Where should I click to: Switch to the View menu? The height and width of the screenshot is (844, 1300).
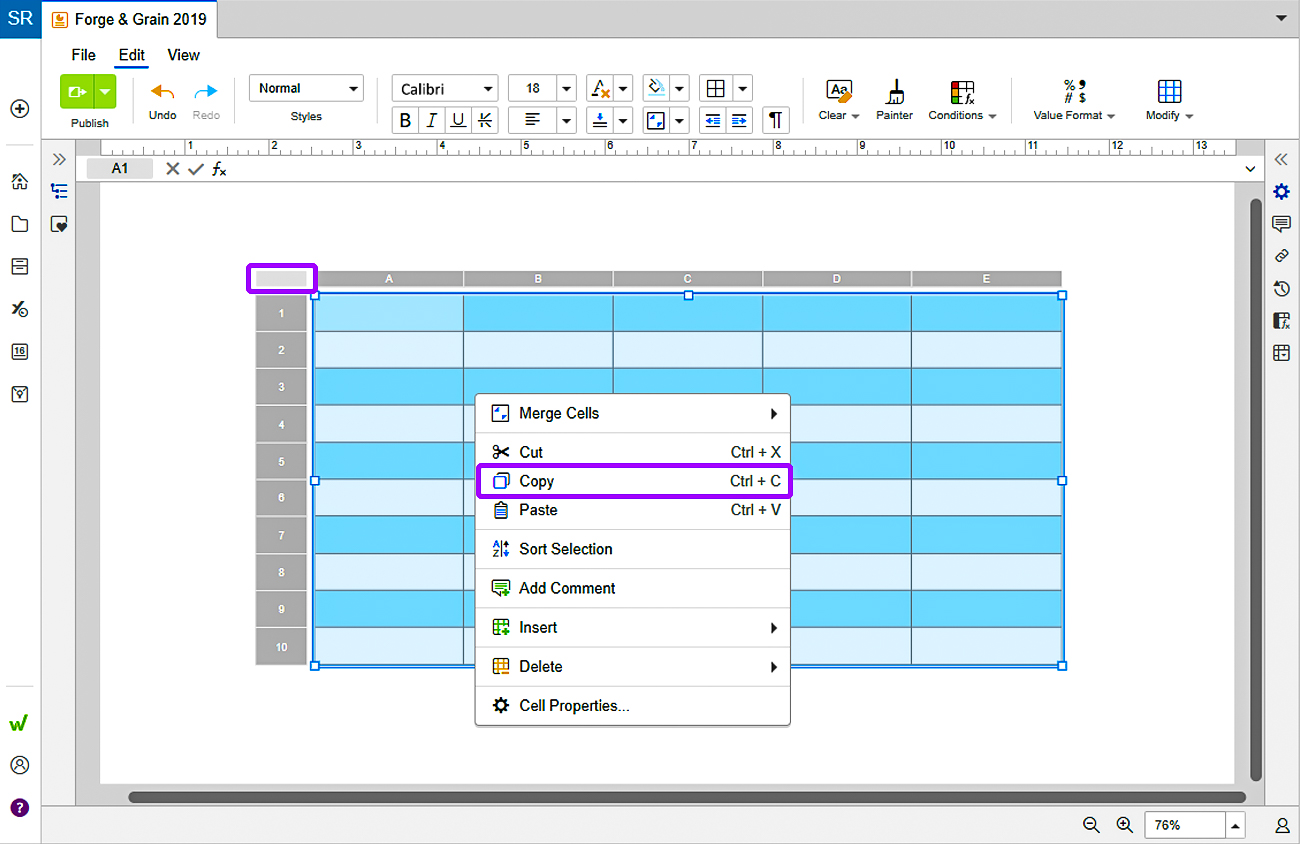(183, 55)
